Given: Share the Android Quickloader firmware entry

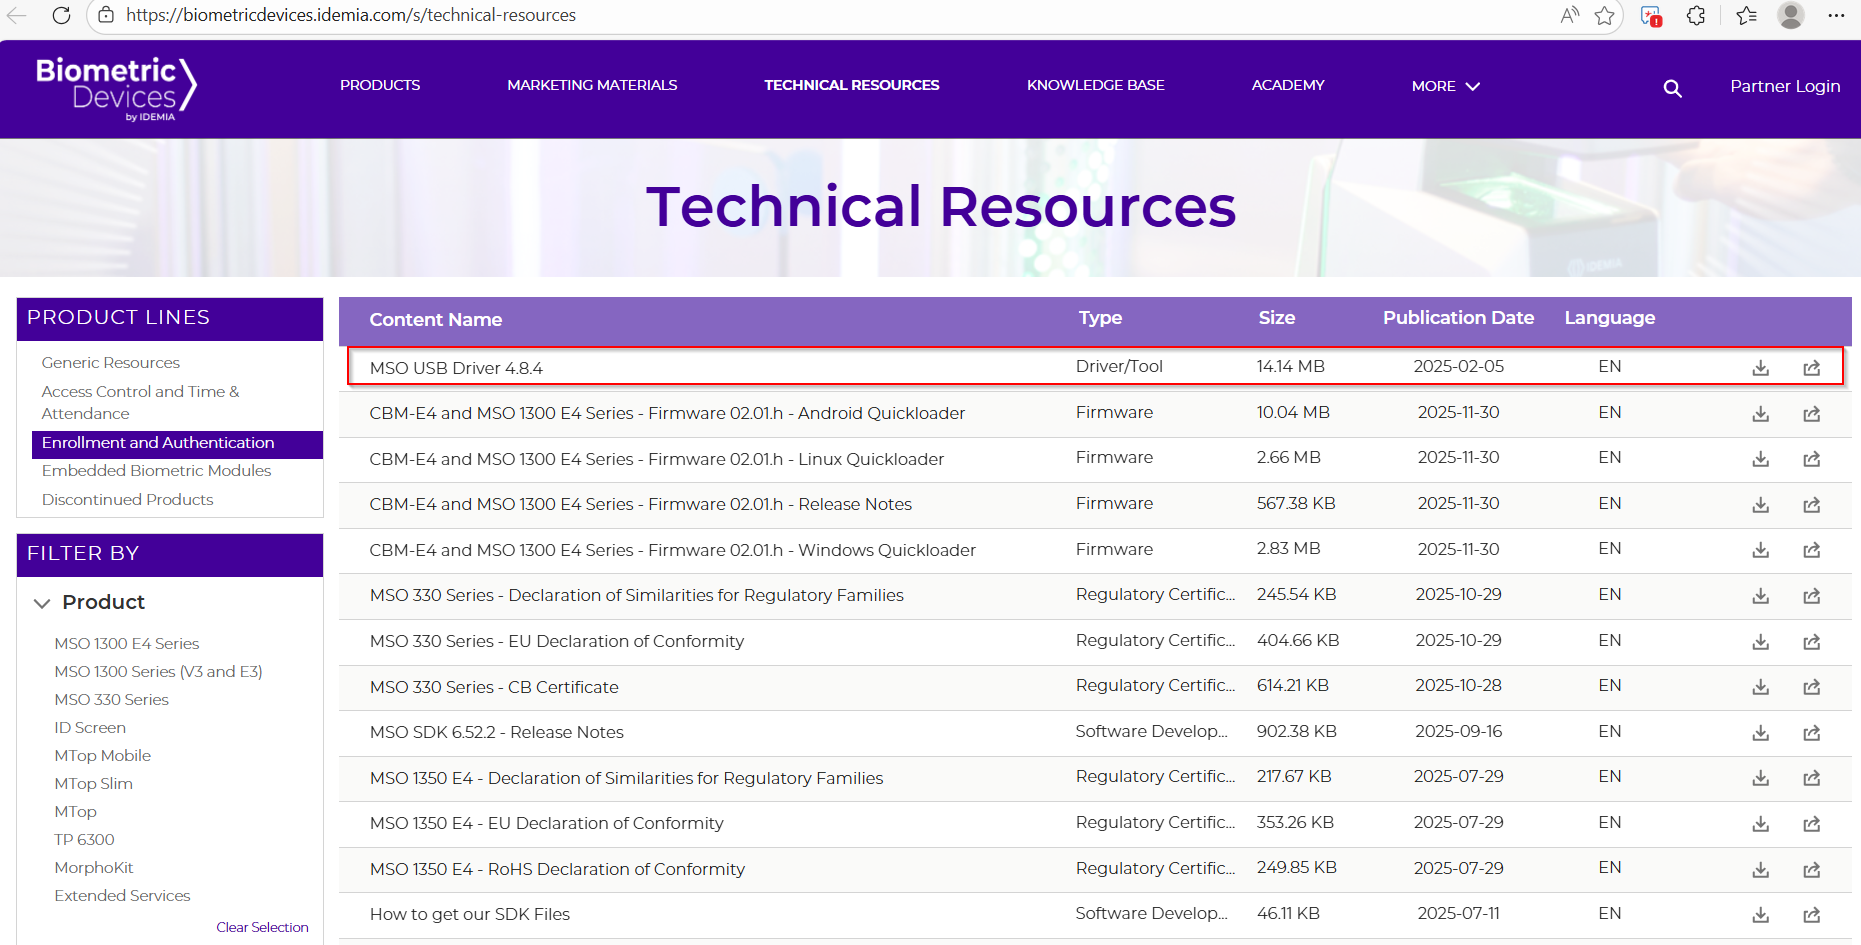Looking at the screenshot, I should [1811, 414].
